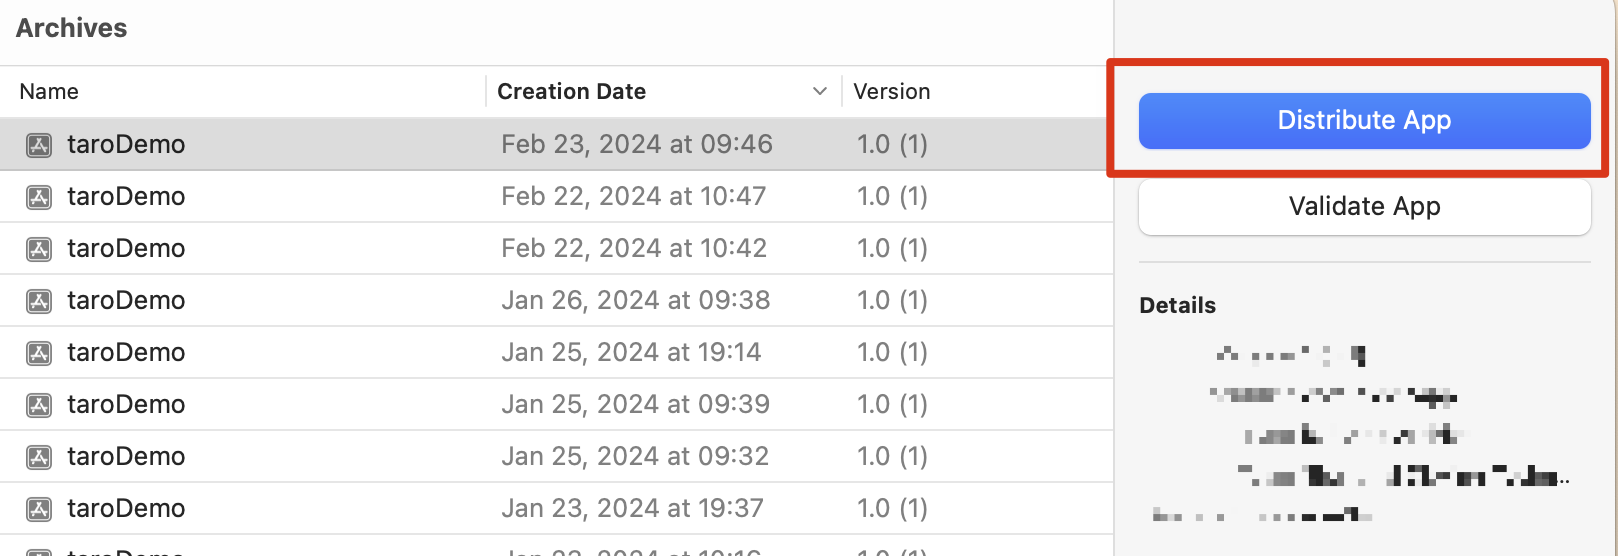Click the date Feb 22, 2024 at 10:42

[634, 248]
